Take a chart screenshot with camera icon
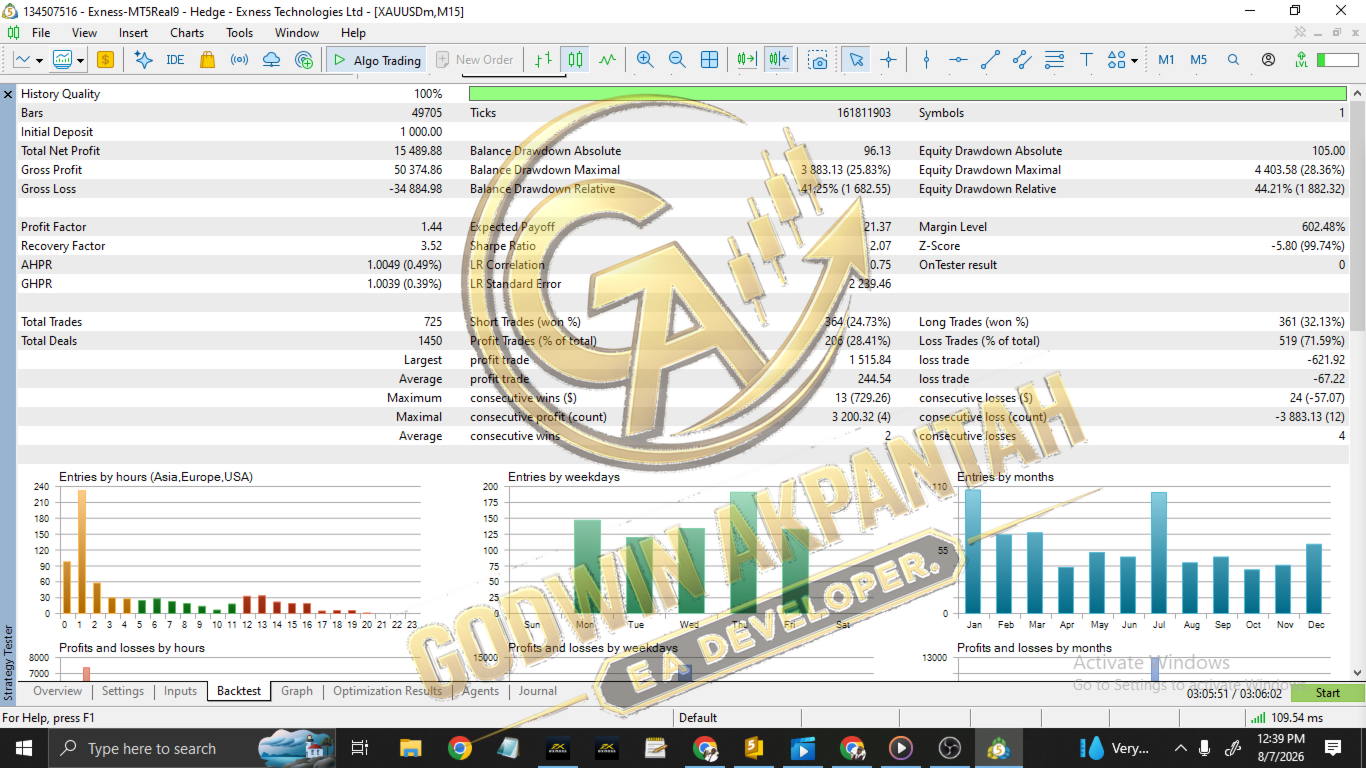 pos(819,60)
